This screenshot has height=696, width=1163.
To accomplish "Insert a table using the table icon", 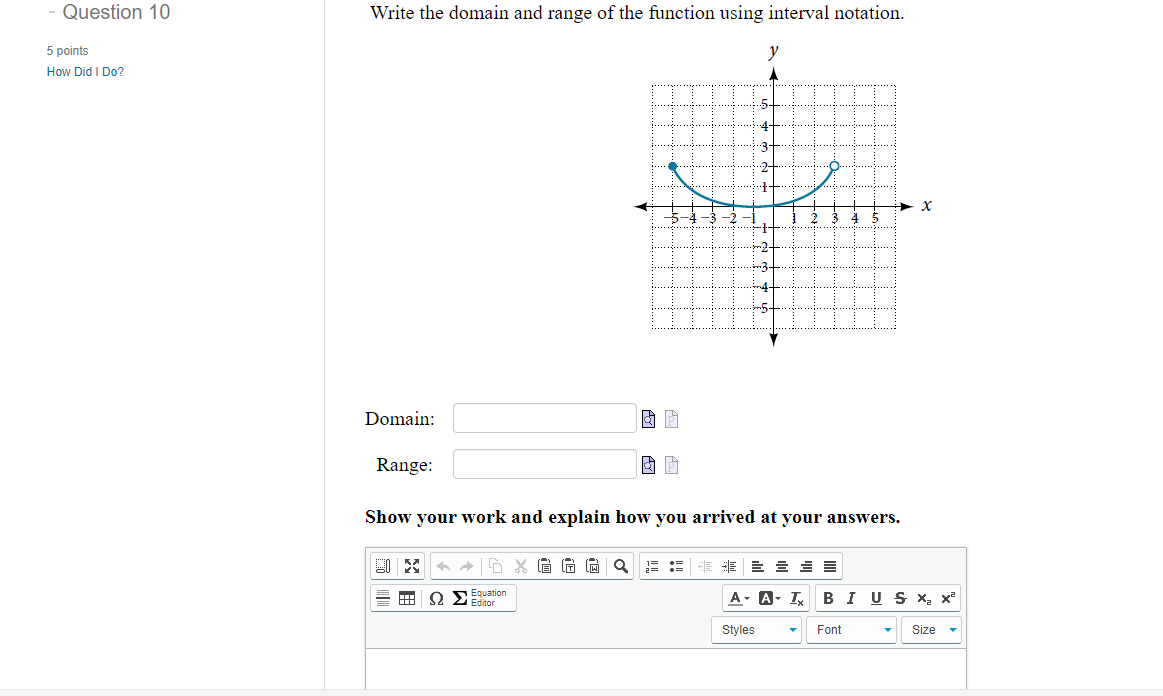I will tap(405, 597).
